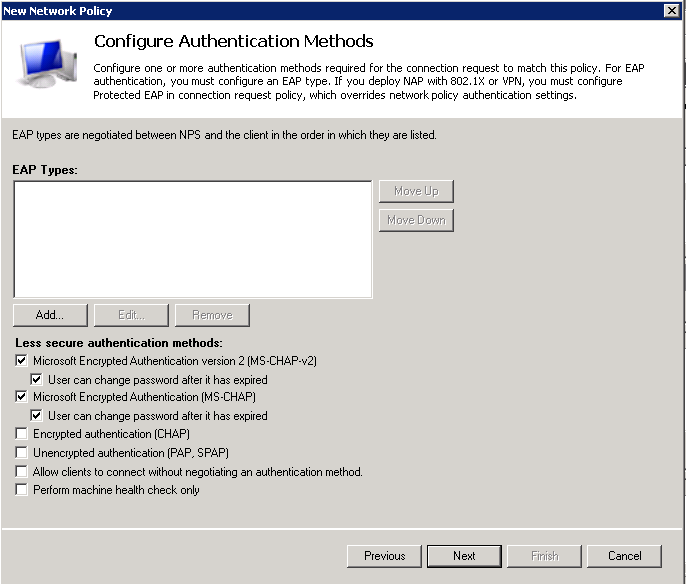Click the disabled Edit... button
Viewport: 686px width, 584px height.
coord(131,315)
